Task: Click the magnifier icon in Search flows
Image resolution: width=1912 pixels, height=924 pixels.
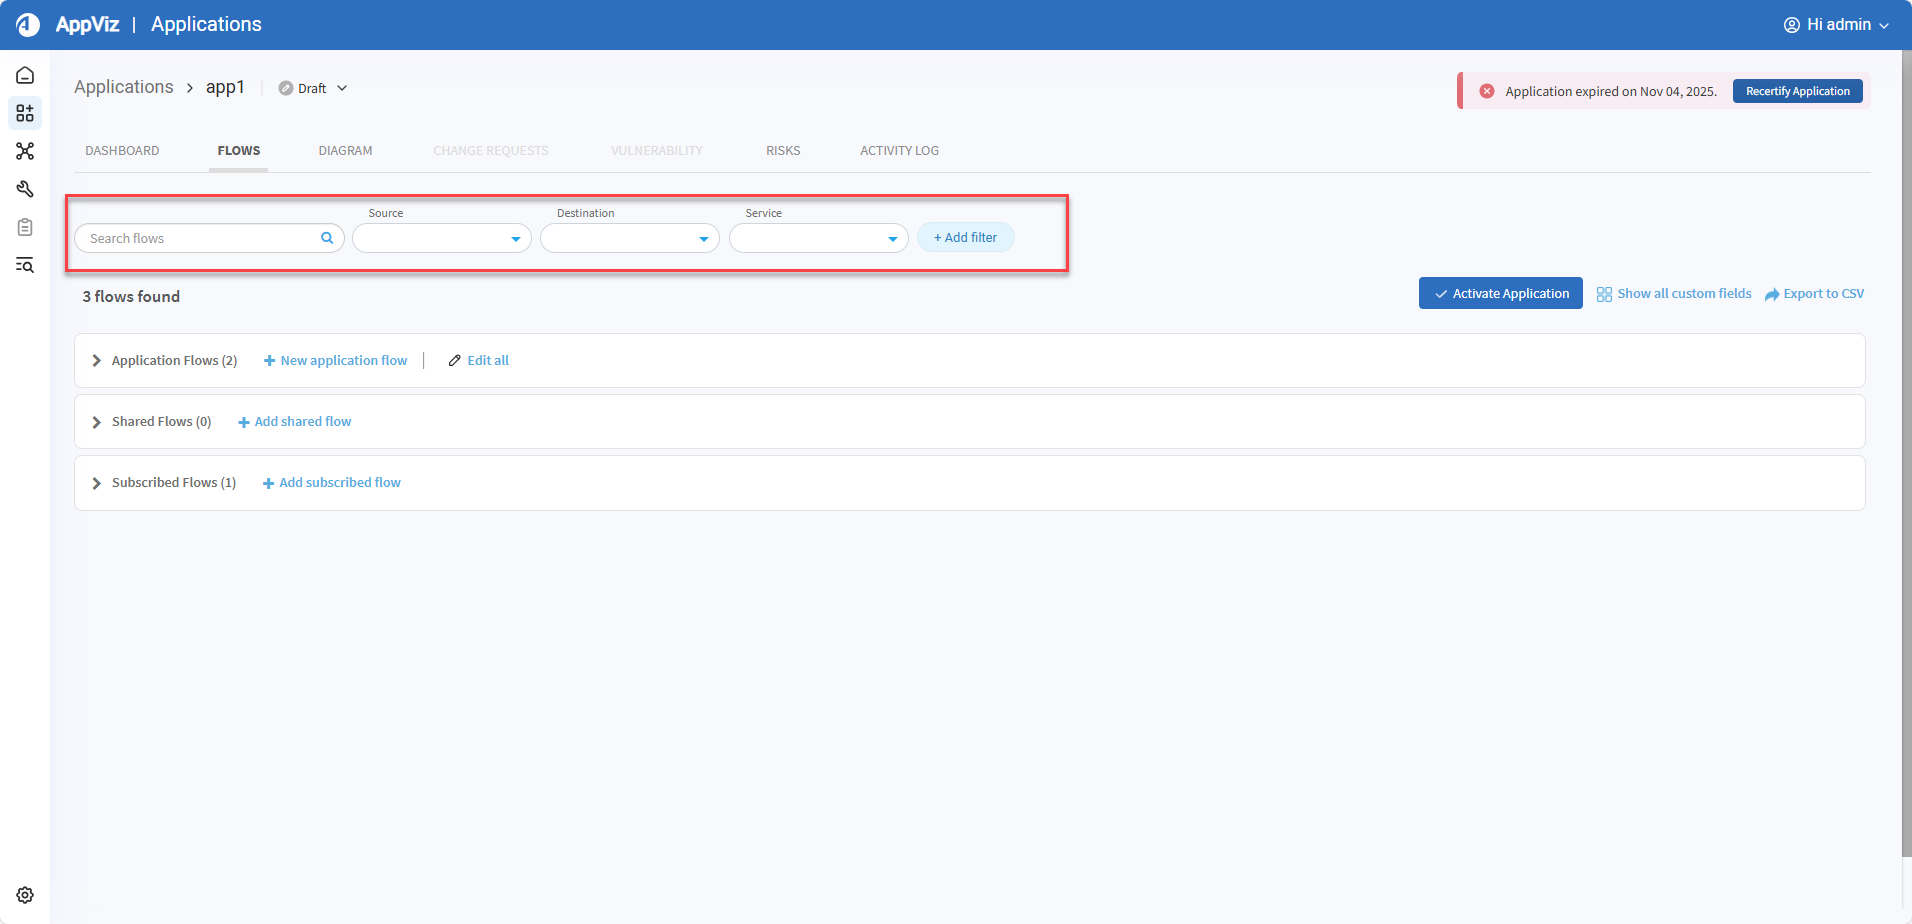Action: [327, 238]
